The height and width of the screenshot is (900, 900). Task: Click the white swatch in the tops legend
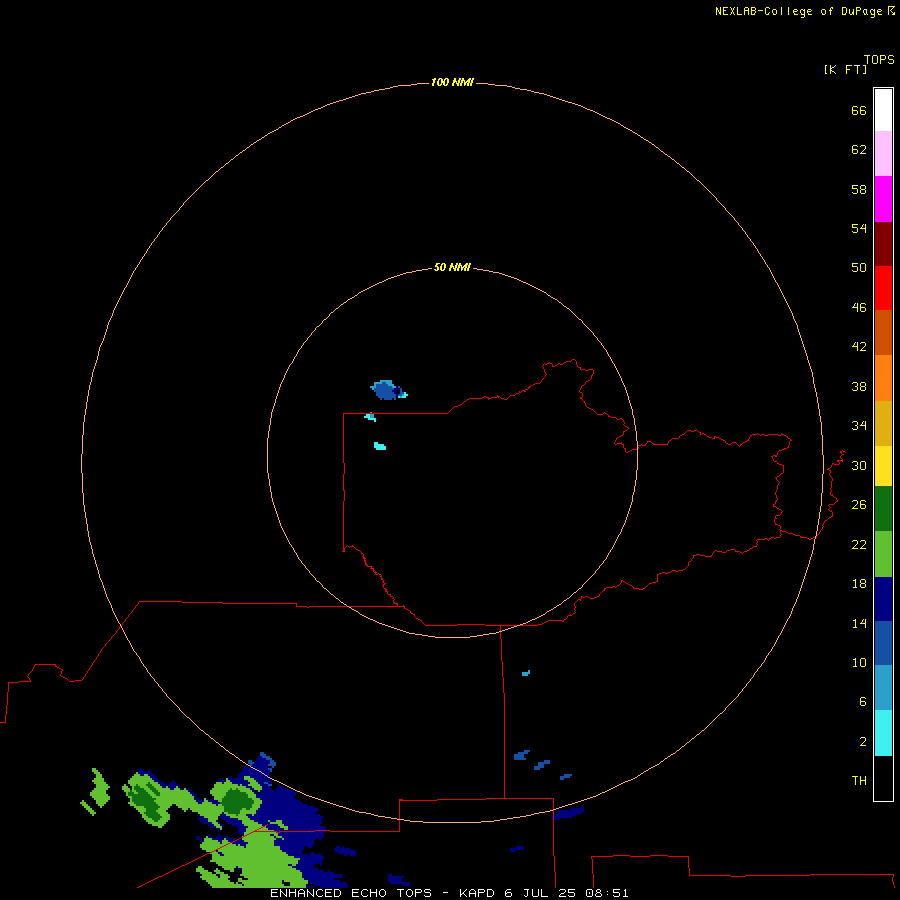point(883,110)
